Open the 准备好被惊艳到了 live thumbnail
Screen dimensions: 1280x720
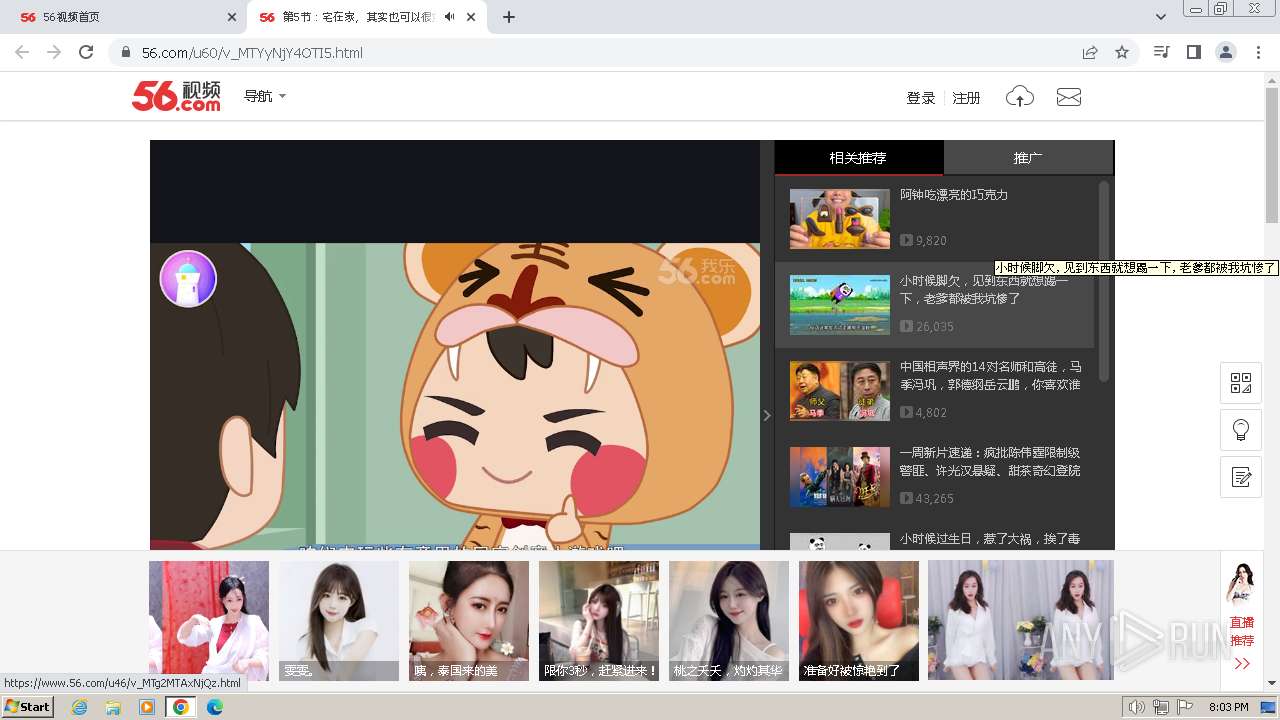coord(859,621)
